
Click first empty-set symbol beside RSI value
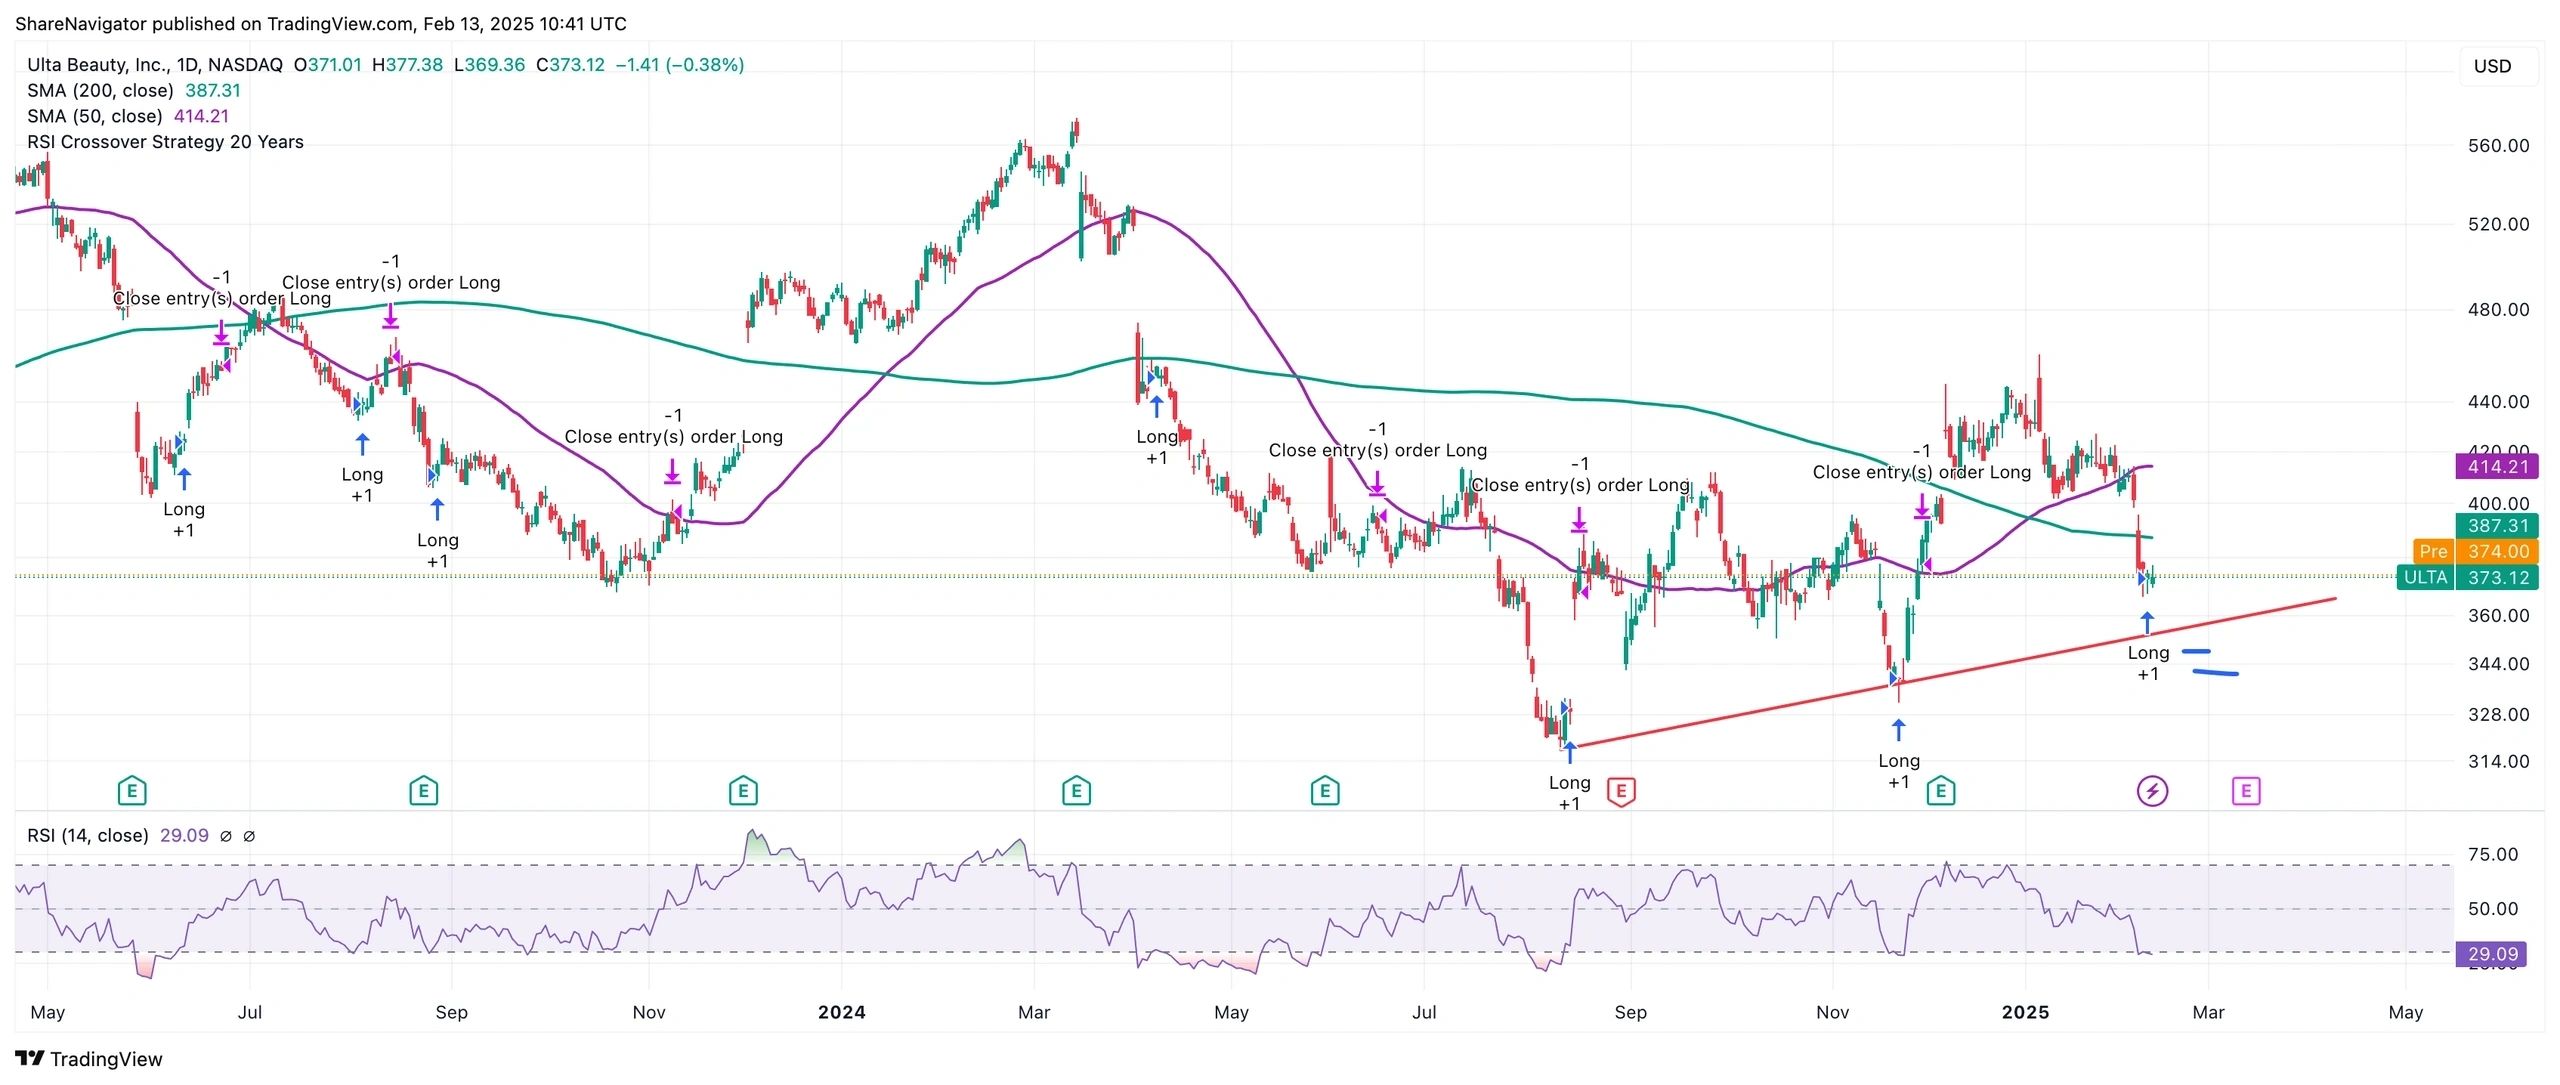[x=226, y=836]
